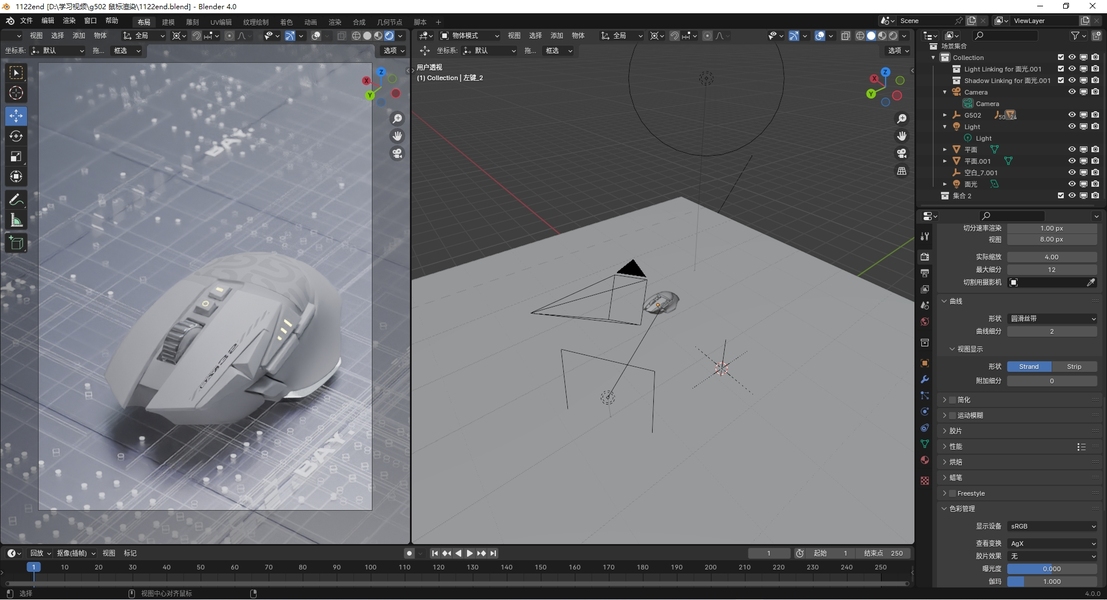Toggle solid shading in right viewport

click(x=870, y=35)
